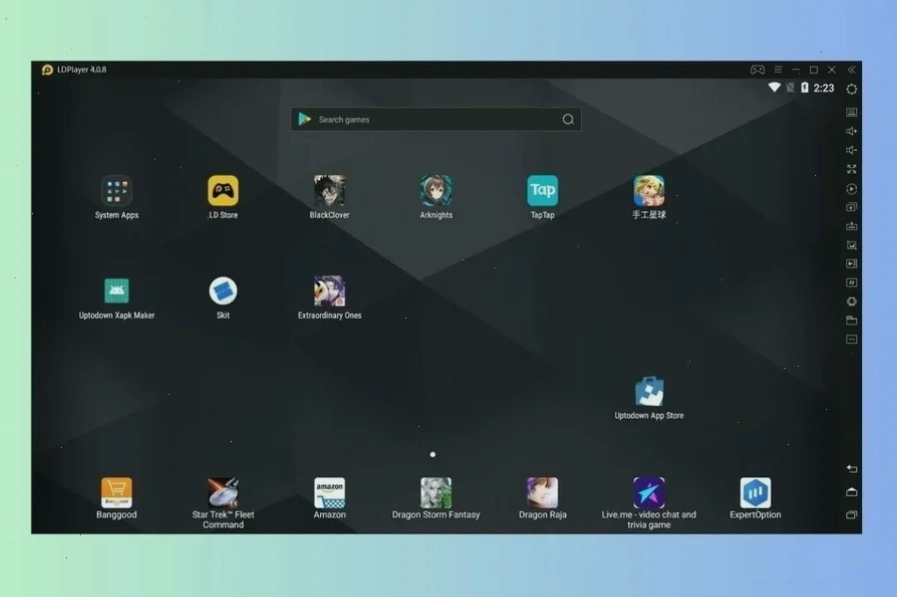Click the Wi-Fi status icon
897x599 pixels.
pos(774,88)
